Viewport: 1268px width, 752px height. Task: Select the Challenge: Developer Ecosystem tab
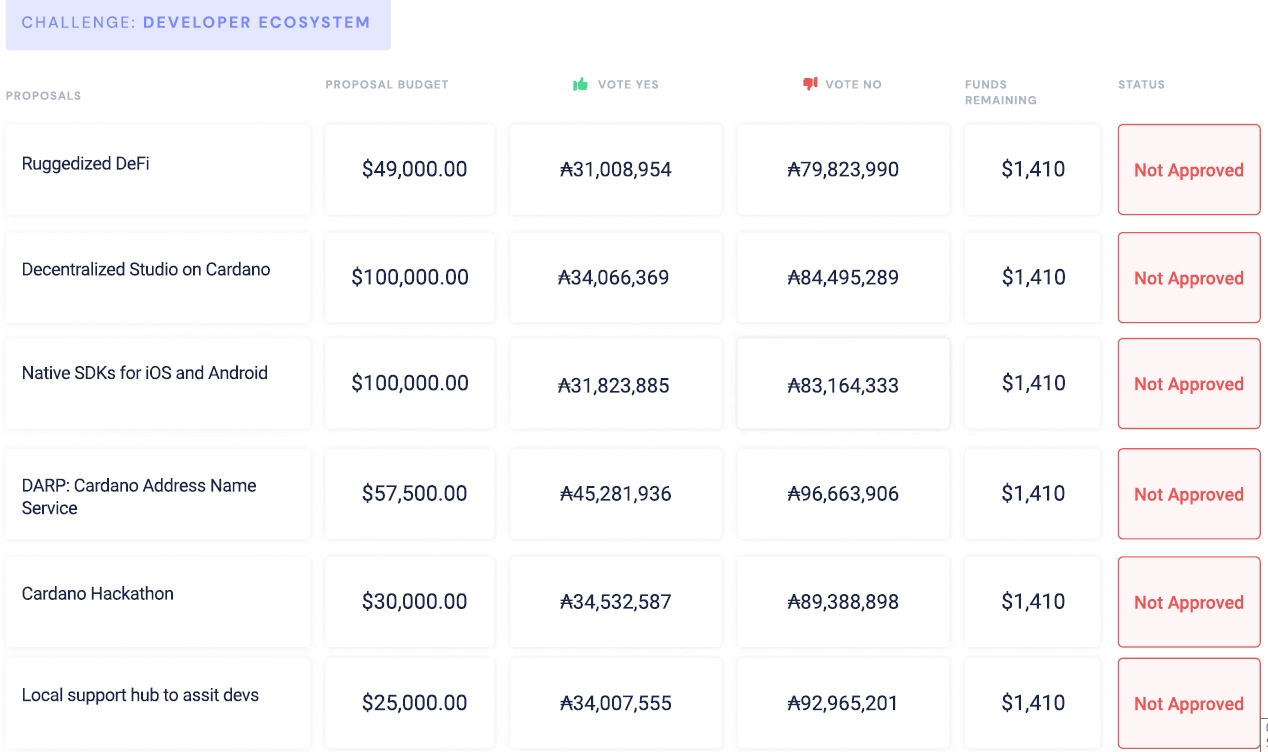[x=197, y=23]
